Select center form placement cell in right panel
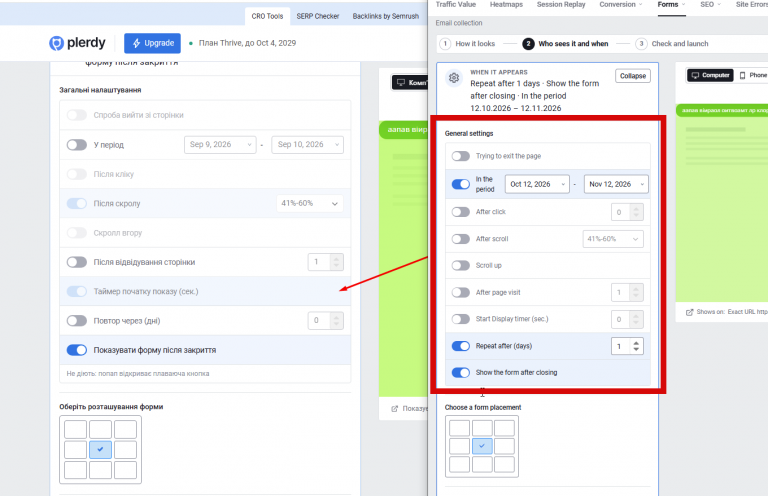 coord(482,446)
